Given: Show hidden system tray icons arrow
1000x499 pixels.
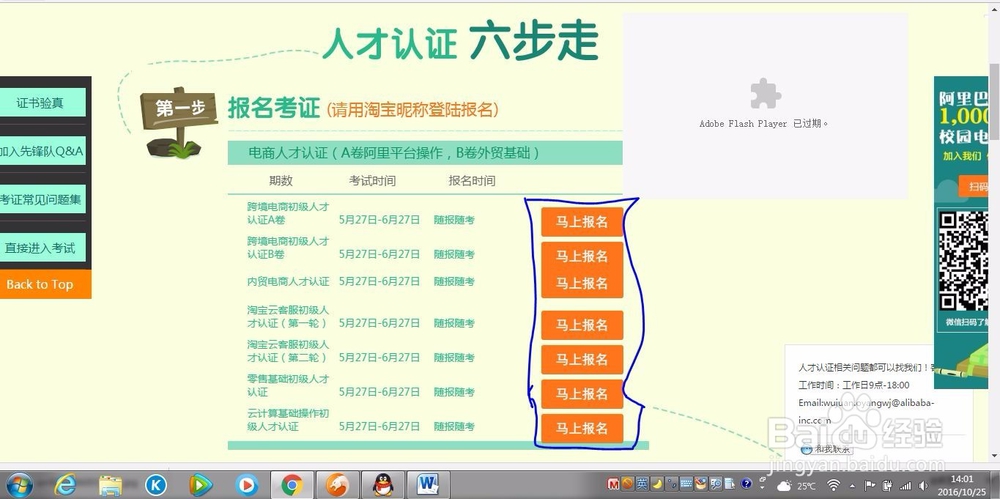Looking at the screenshot, I should (852, 486).
